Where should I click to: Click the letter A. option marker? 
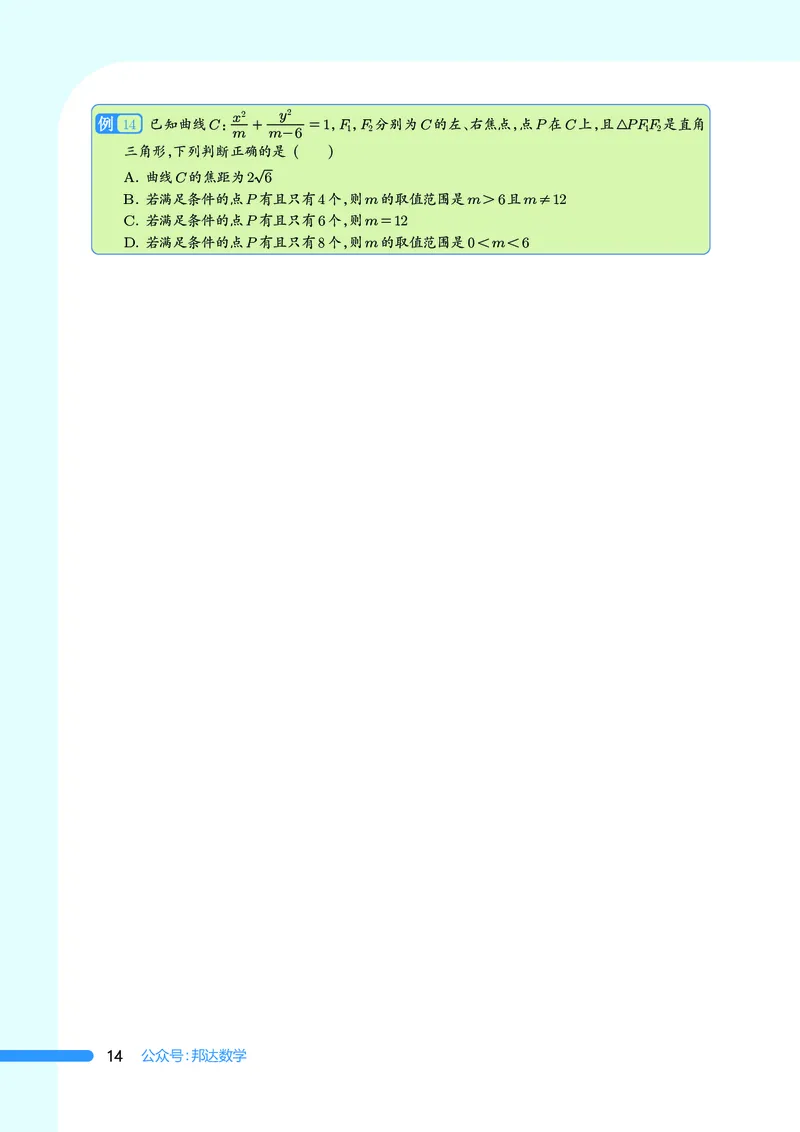(131, 178)
